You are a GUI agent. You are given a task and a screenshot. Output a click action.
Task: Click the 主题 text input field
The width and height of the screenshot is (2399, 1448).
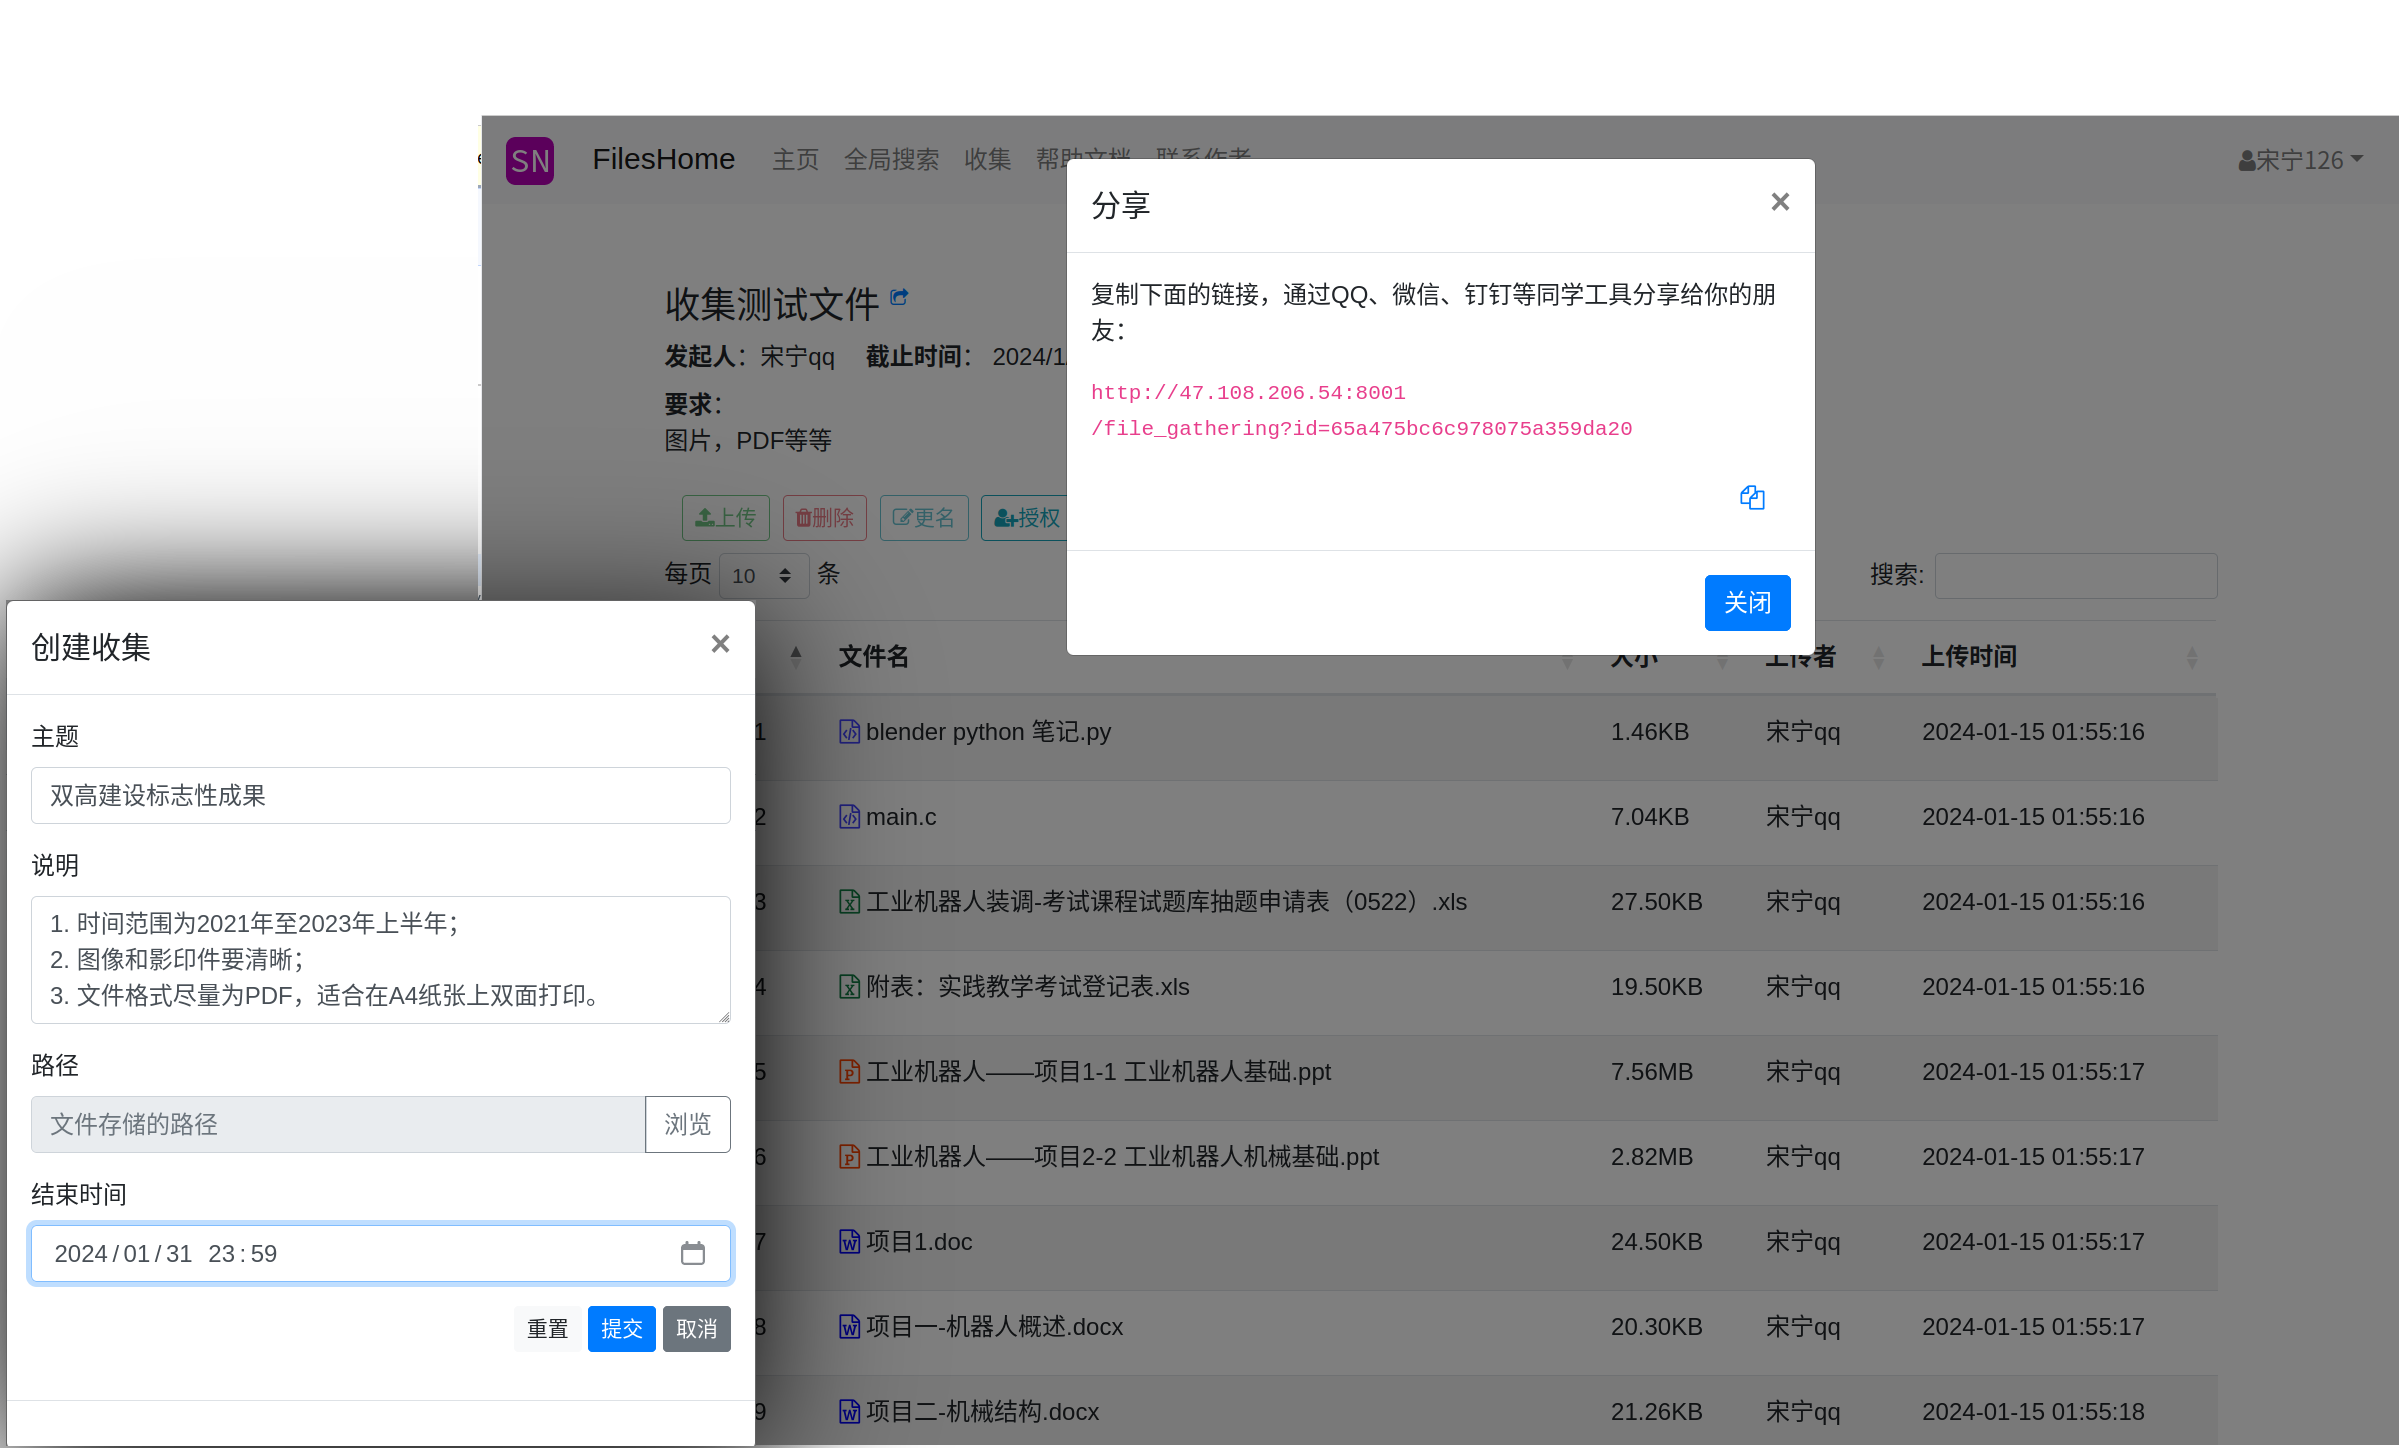click(380, 796)
